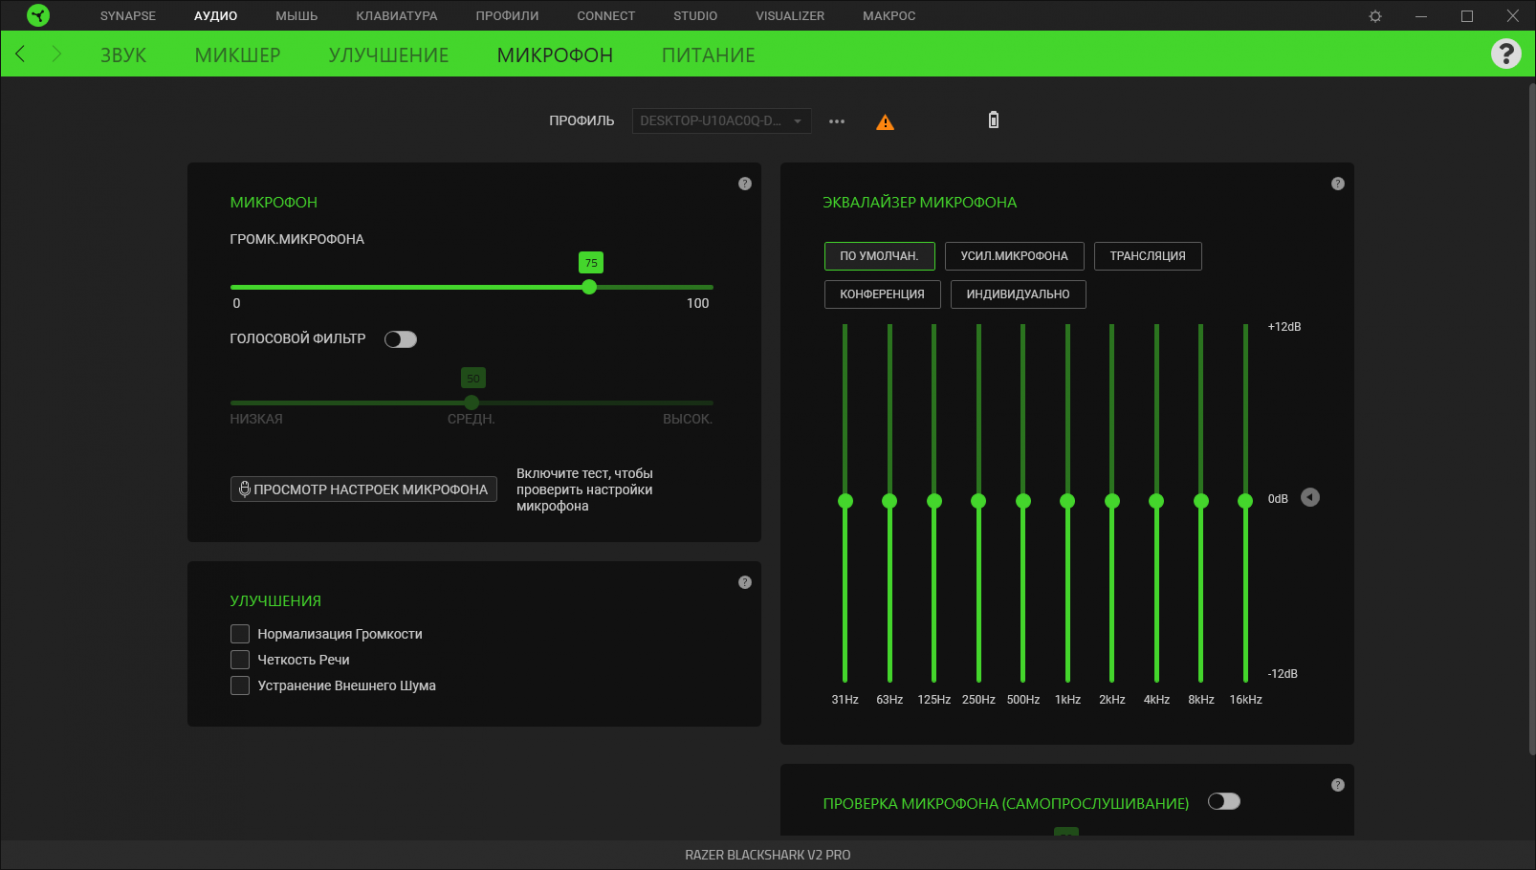This screenshot has height=870, width=1536.
Task: Click the back navigation arrow
Action: (x=20, y=54)
